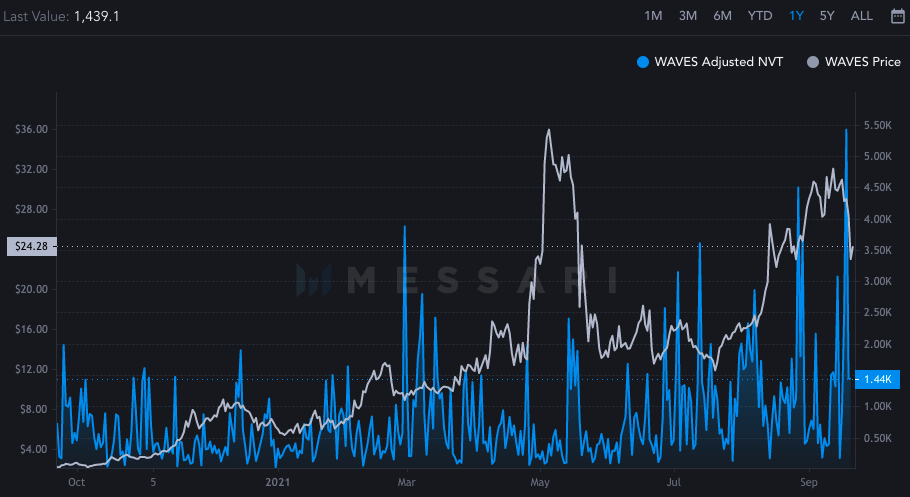Click the WAVES Price legend label
The height and width of the screenshot is (497, 910).
tap(863, 62)
